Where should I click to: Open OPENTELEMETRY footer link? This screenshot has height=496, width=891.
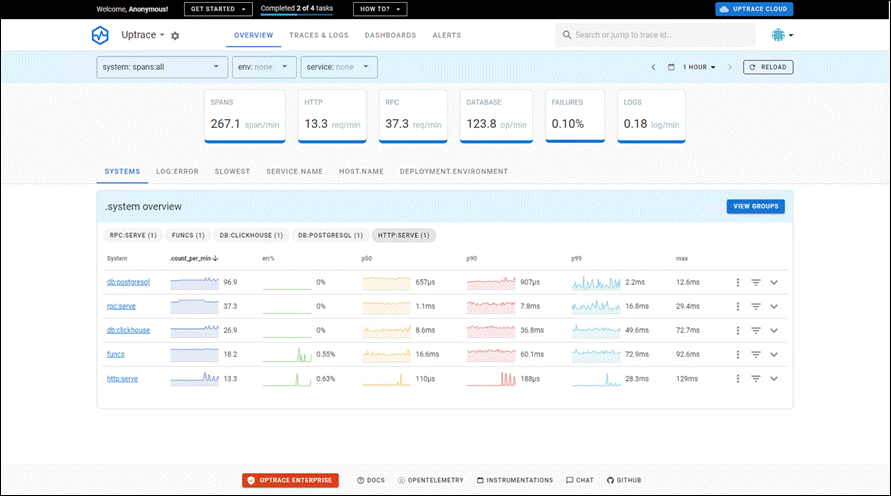[x=431, y=480]
